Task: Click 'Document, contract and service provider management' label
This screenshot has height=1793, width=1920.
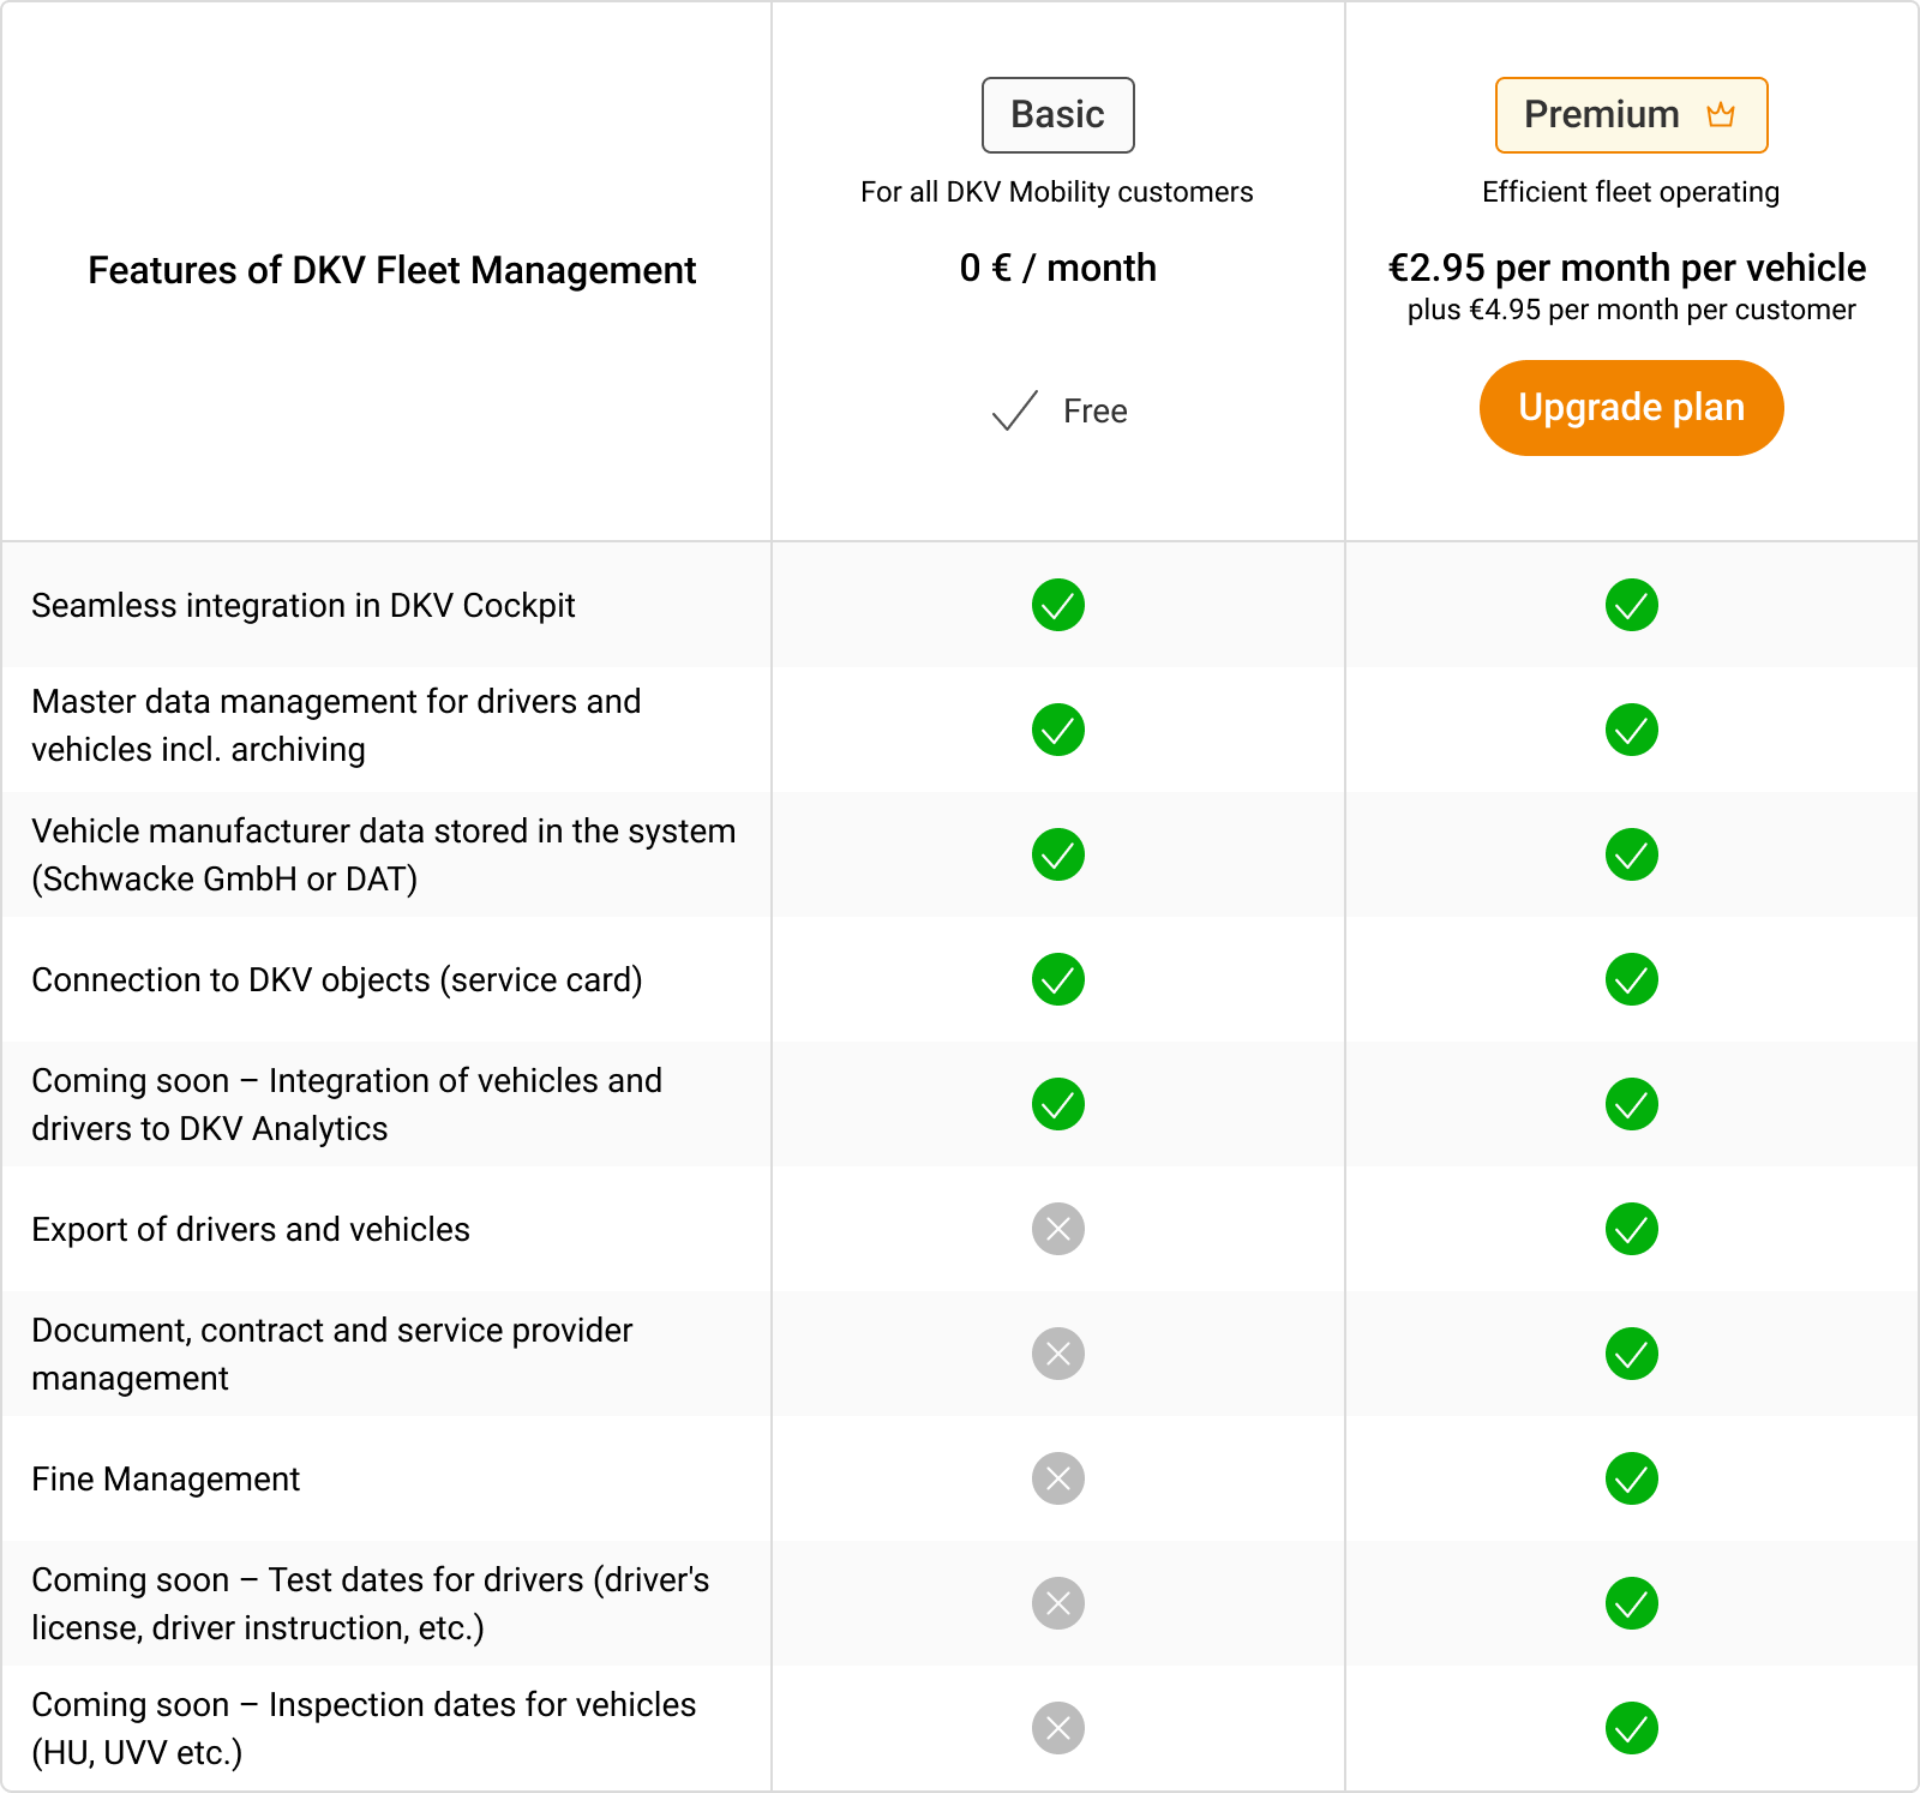Action: (x=332, y=1354)
